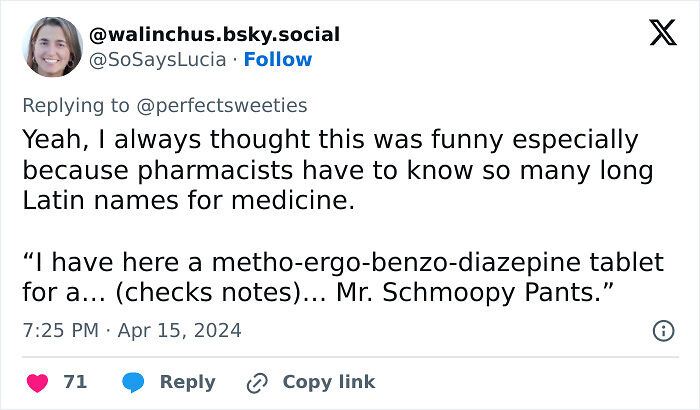
Task: Click the chain link copy icon
Action: [258, 382]
